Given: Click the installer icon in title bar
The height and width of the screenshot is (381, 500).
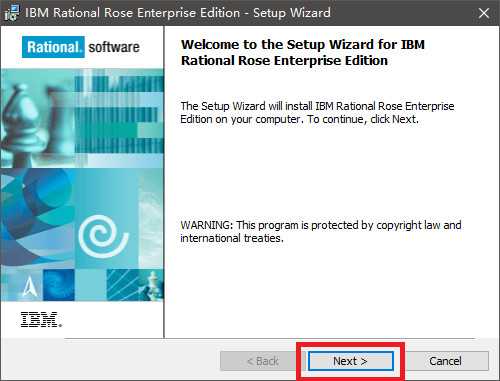Looking at the screenshot, I should (12, 13).
